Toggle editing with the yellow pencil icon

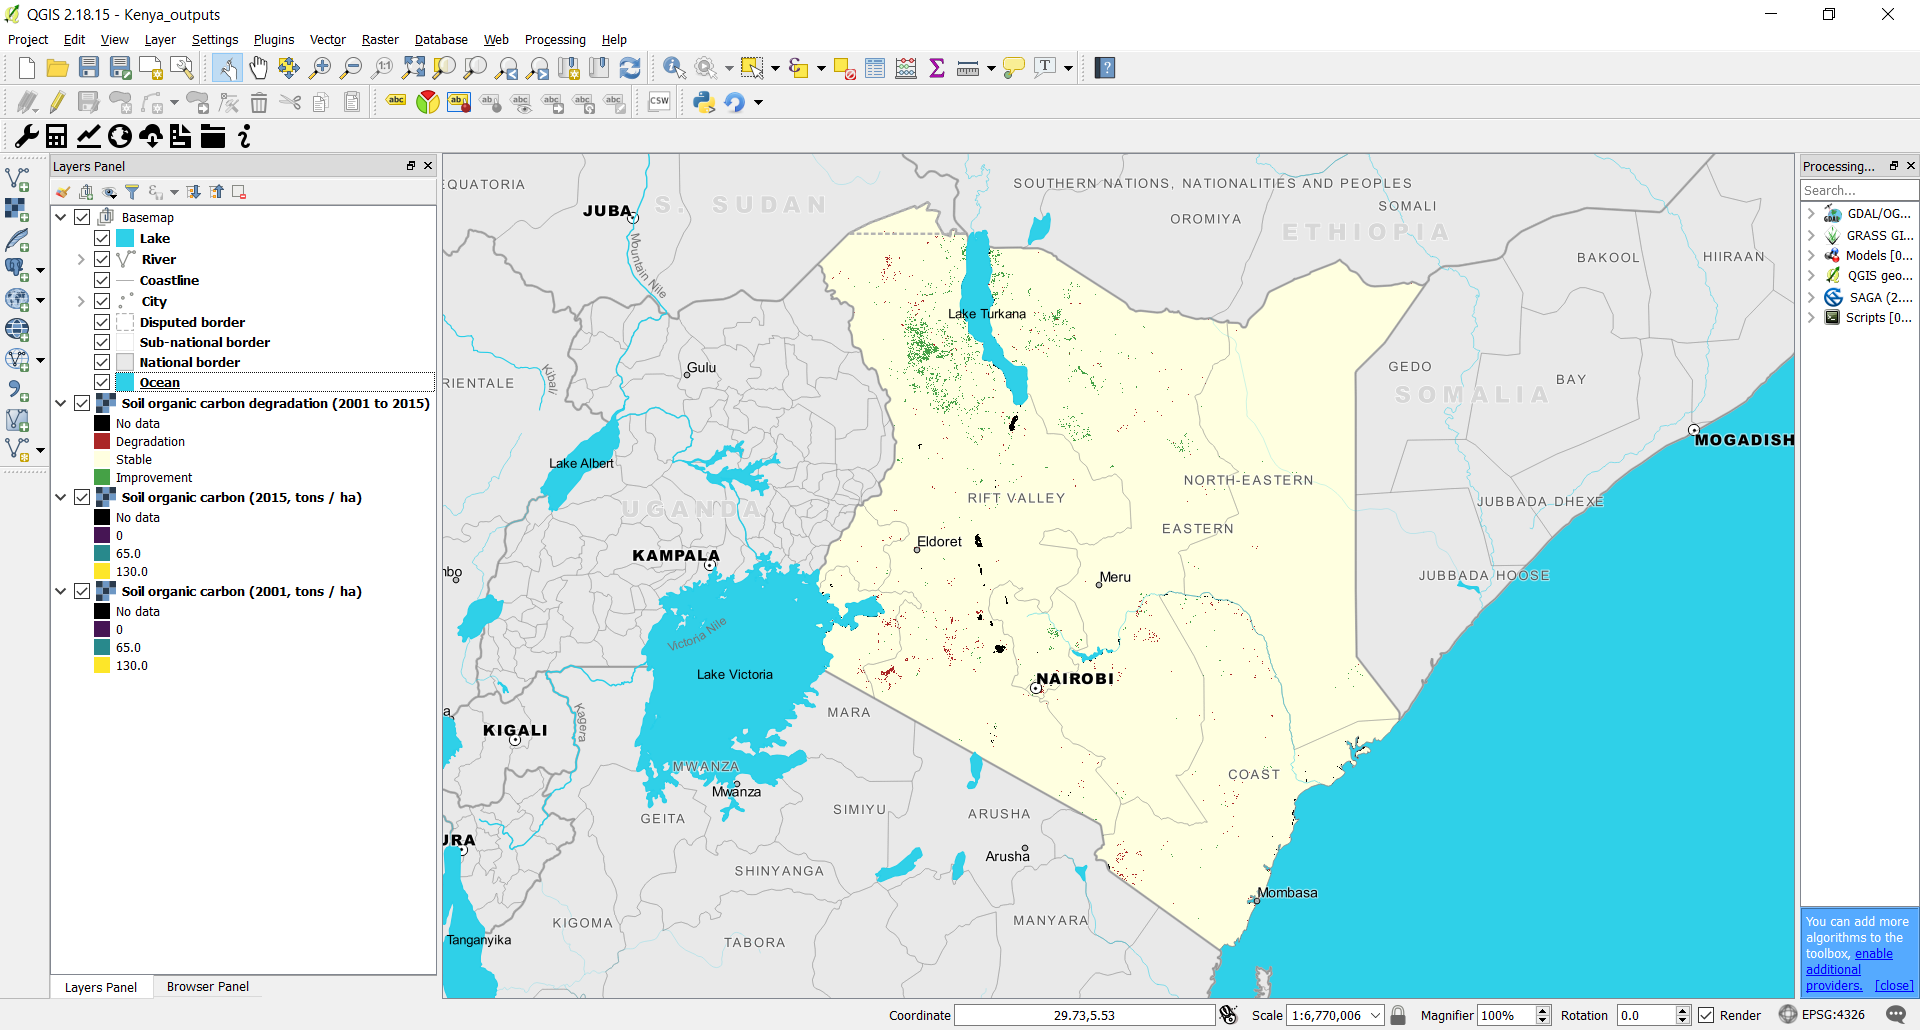58,102
